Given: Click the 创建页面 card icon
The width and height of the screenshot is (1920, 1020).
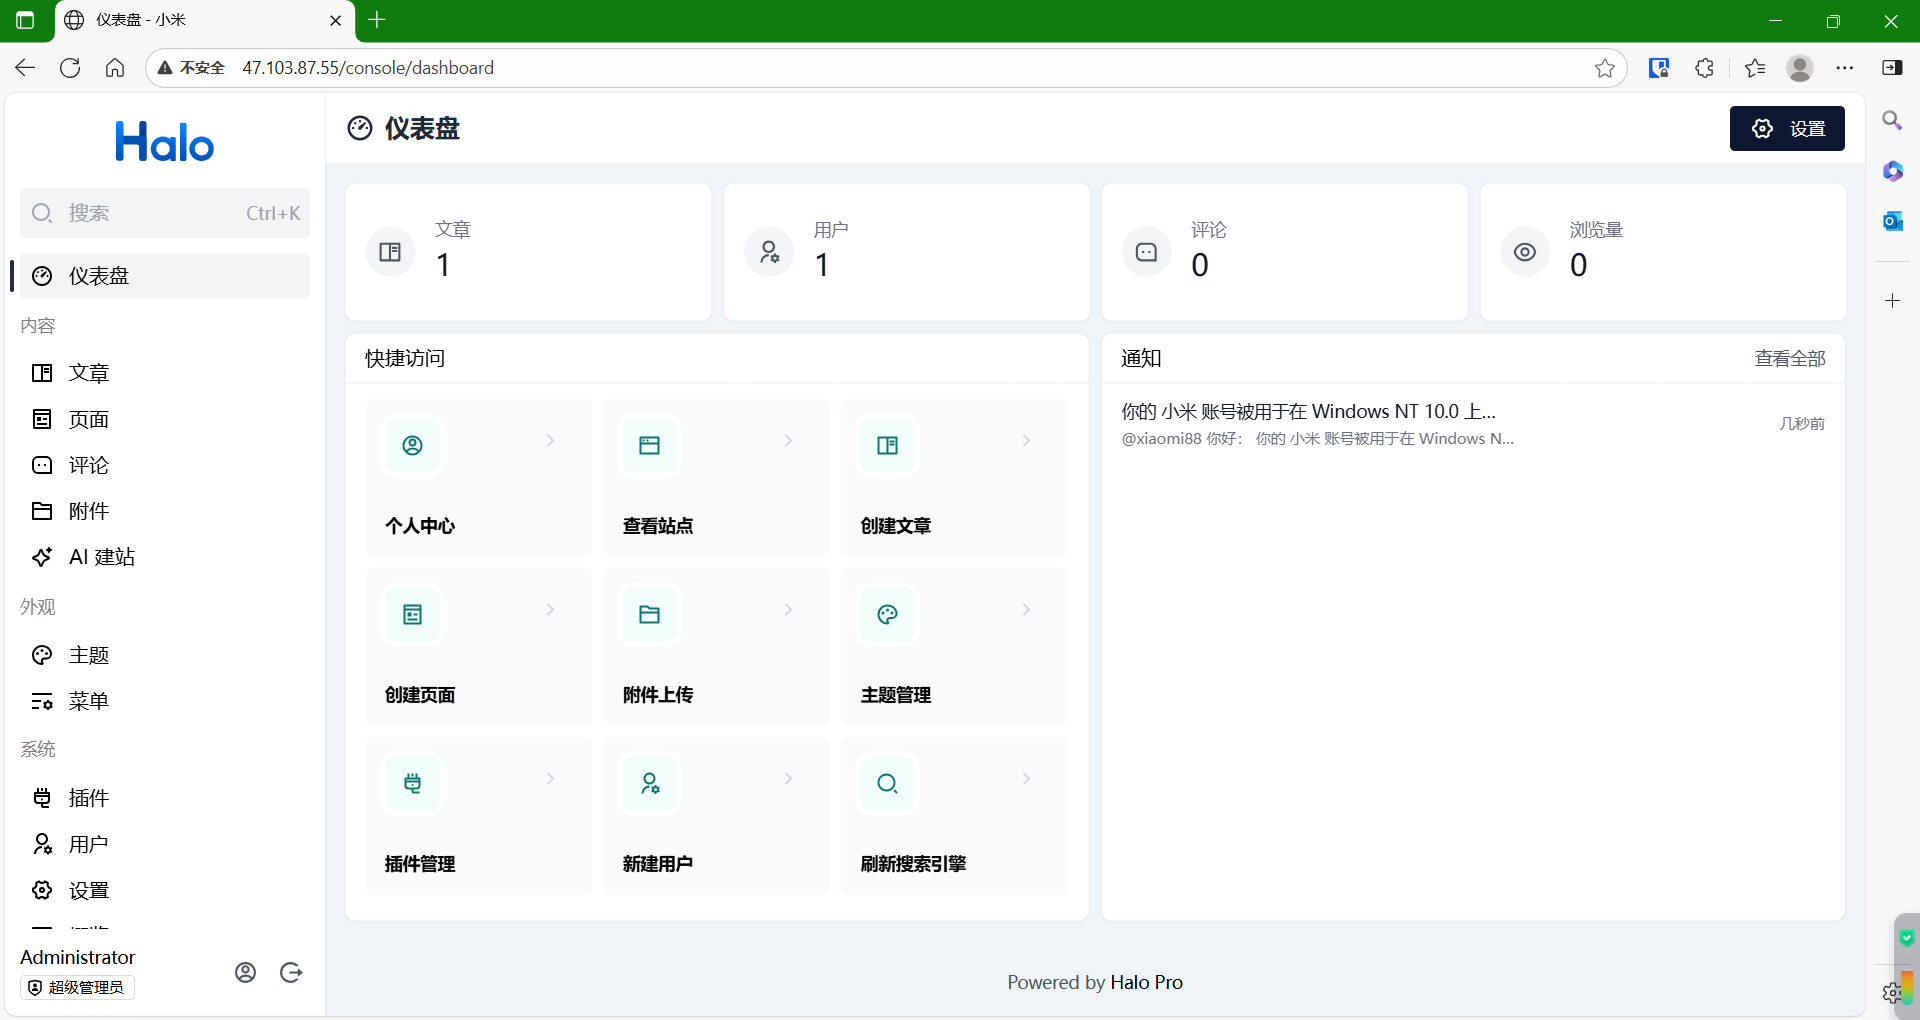Looking at the screenshot, I should click(x=412, y=614).
